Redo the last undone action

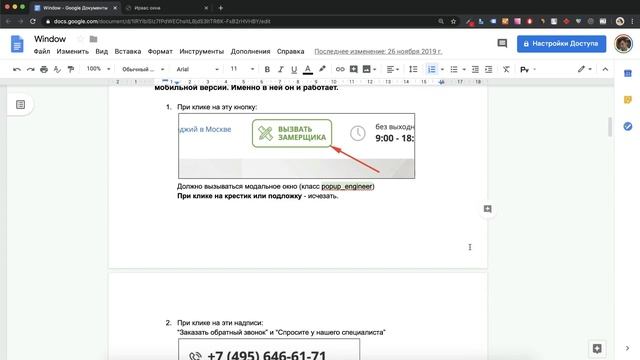tap(31, 69)
